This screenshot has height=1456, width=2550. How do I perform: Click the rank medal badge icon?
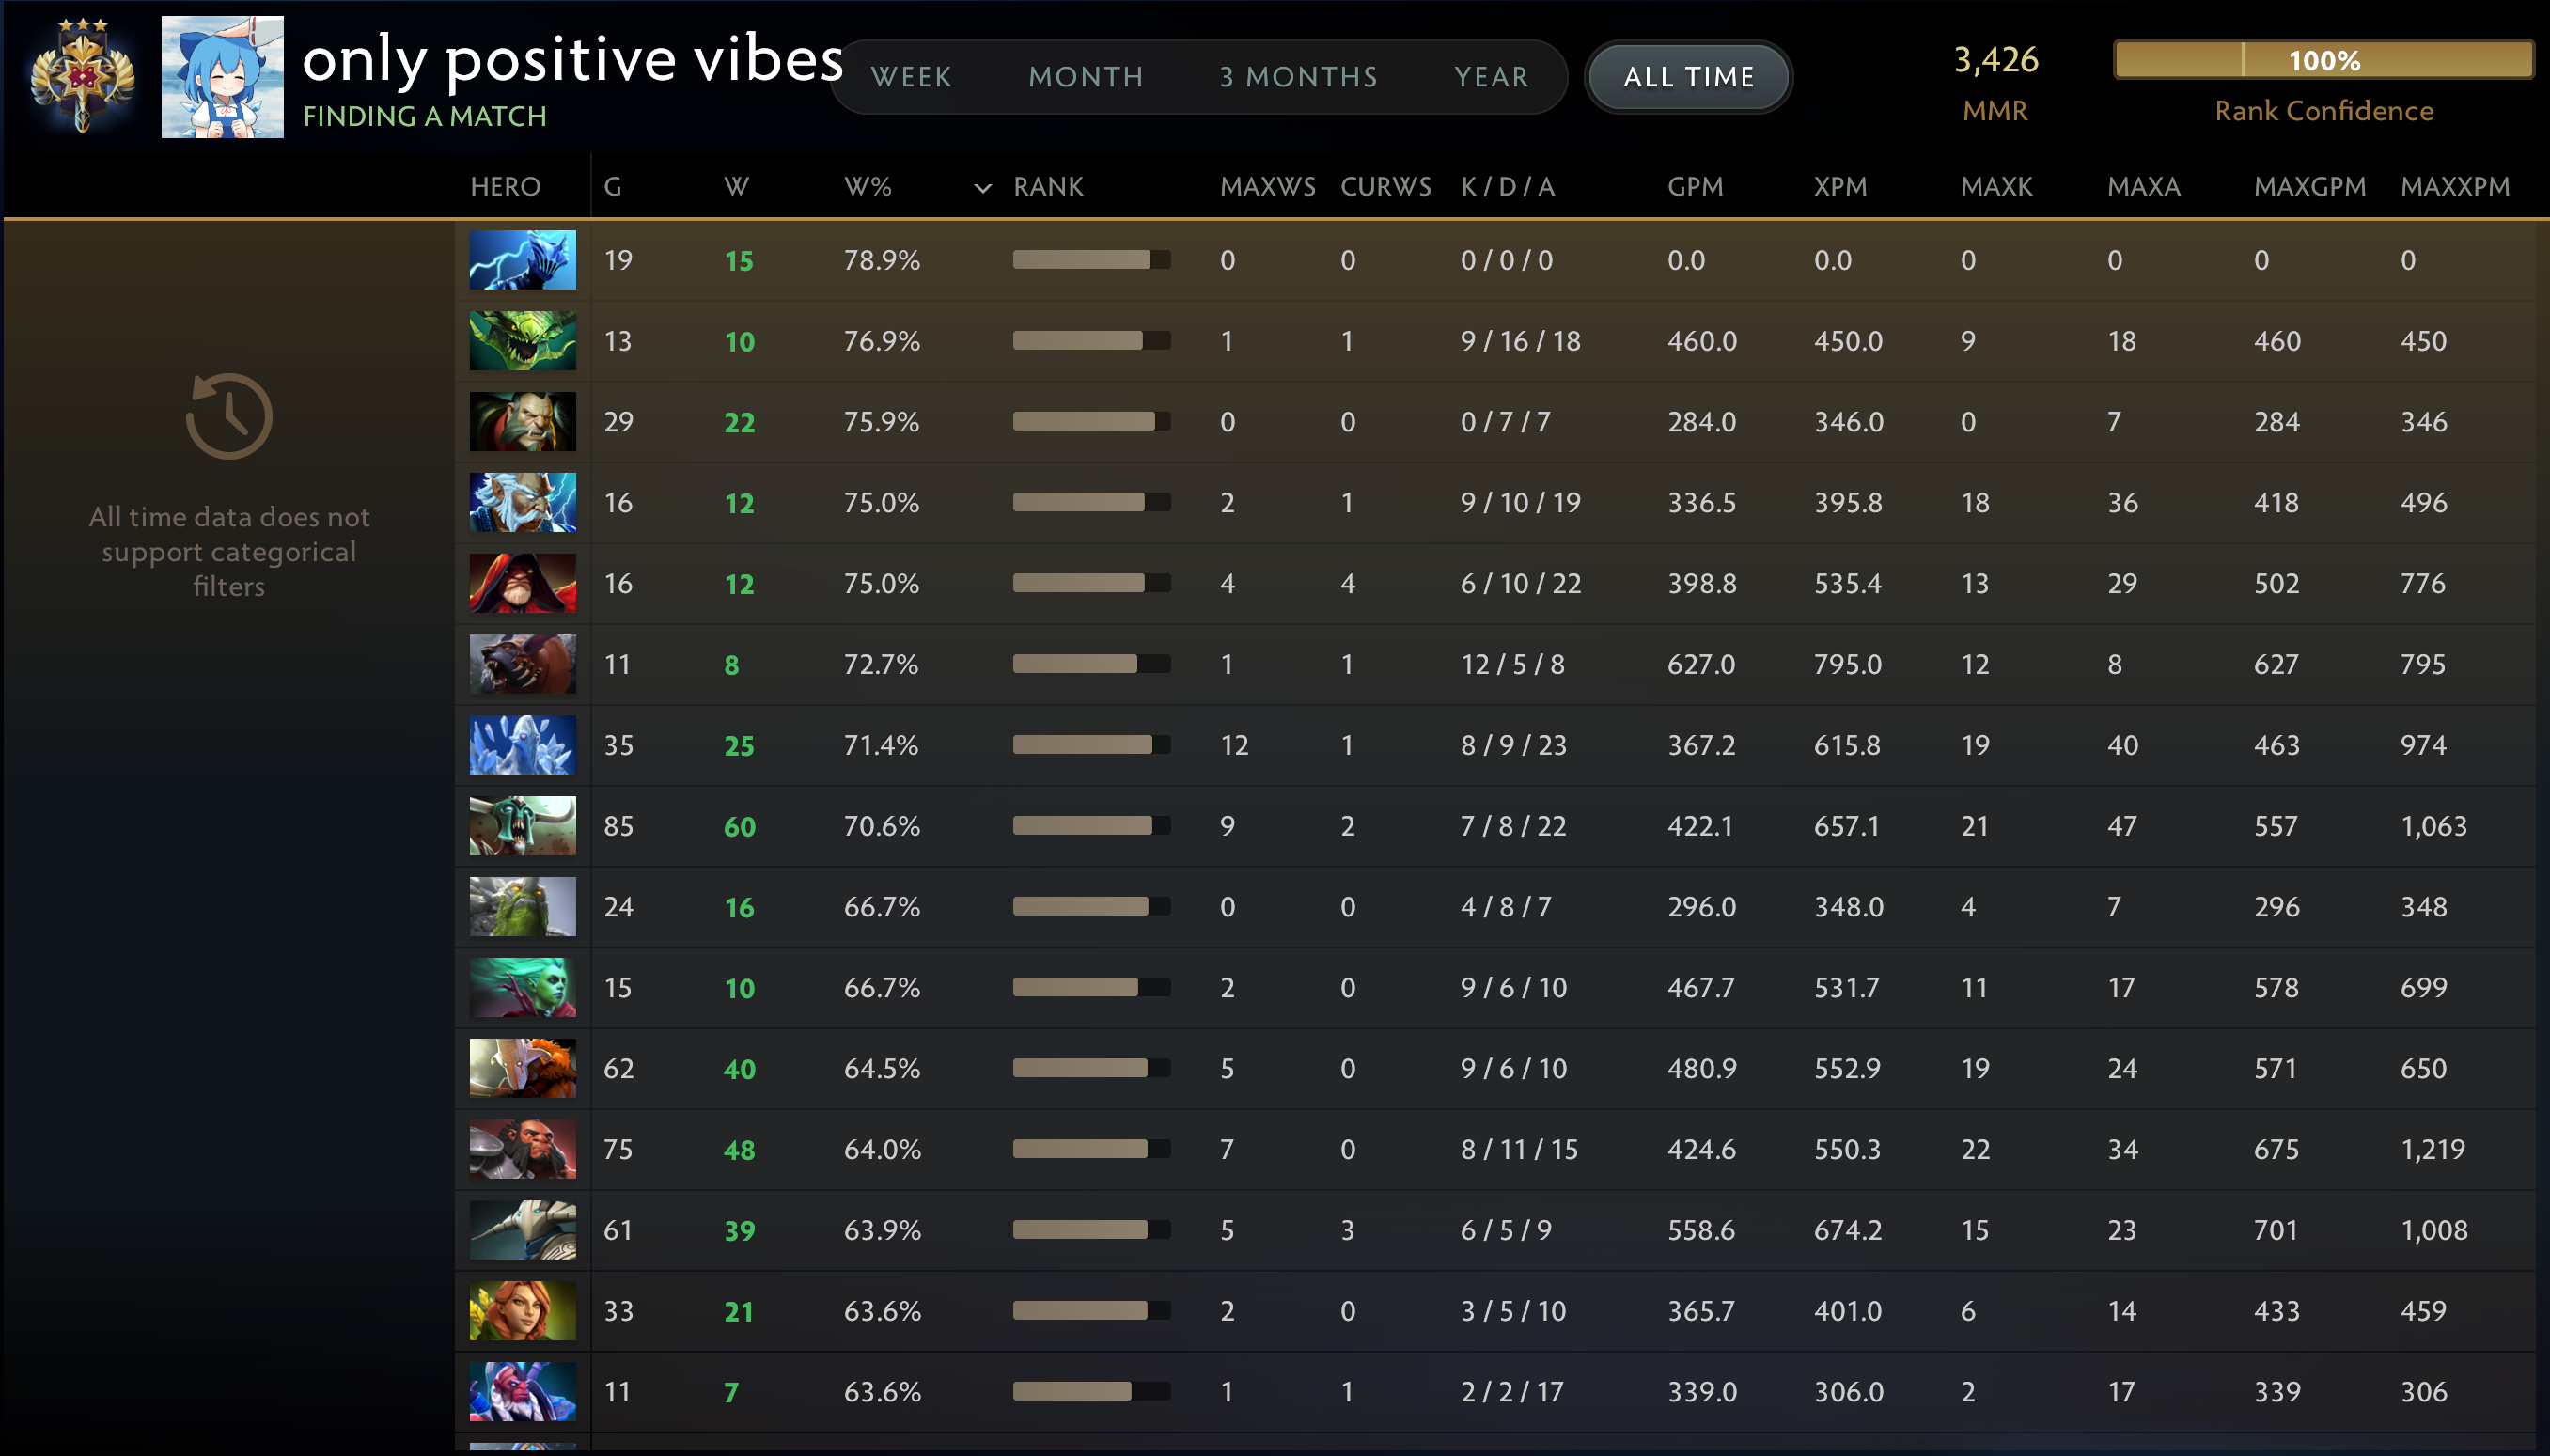(x=82, y=76)
